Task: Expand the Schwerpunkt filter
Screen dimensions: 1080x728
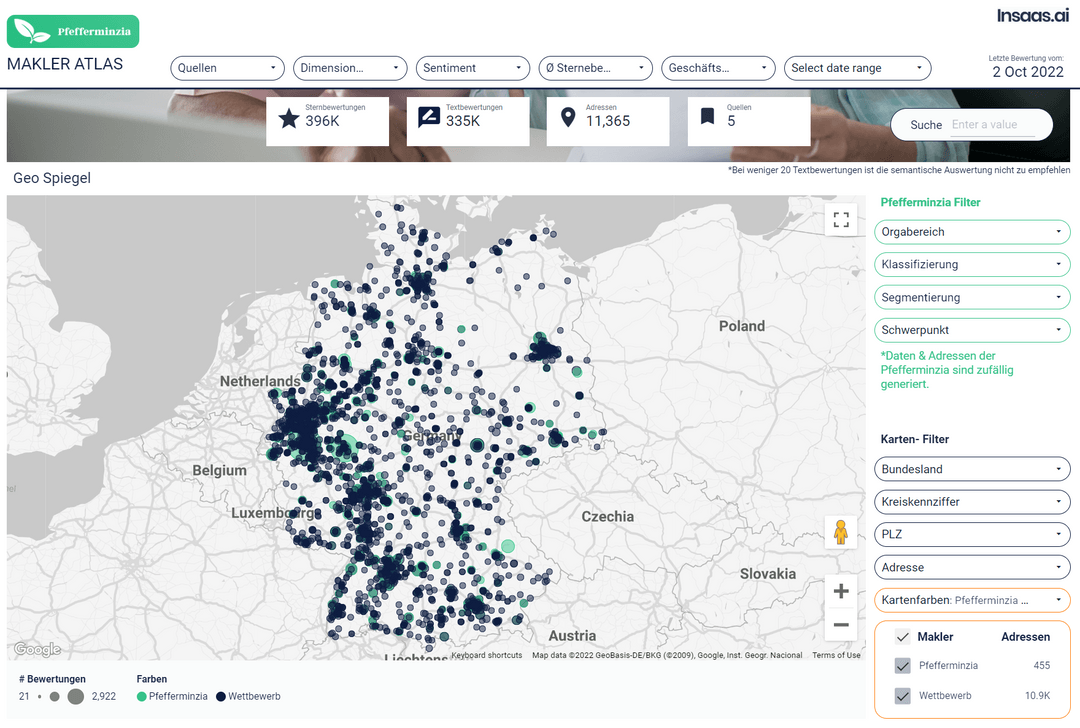Action: click(972, 330)
